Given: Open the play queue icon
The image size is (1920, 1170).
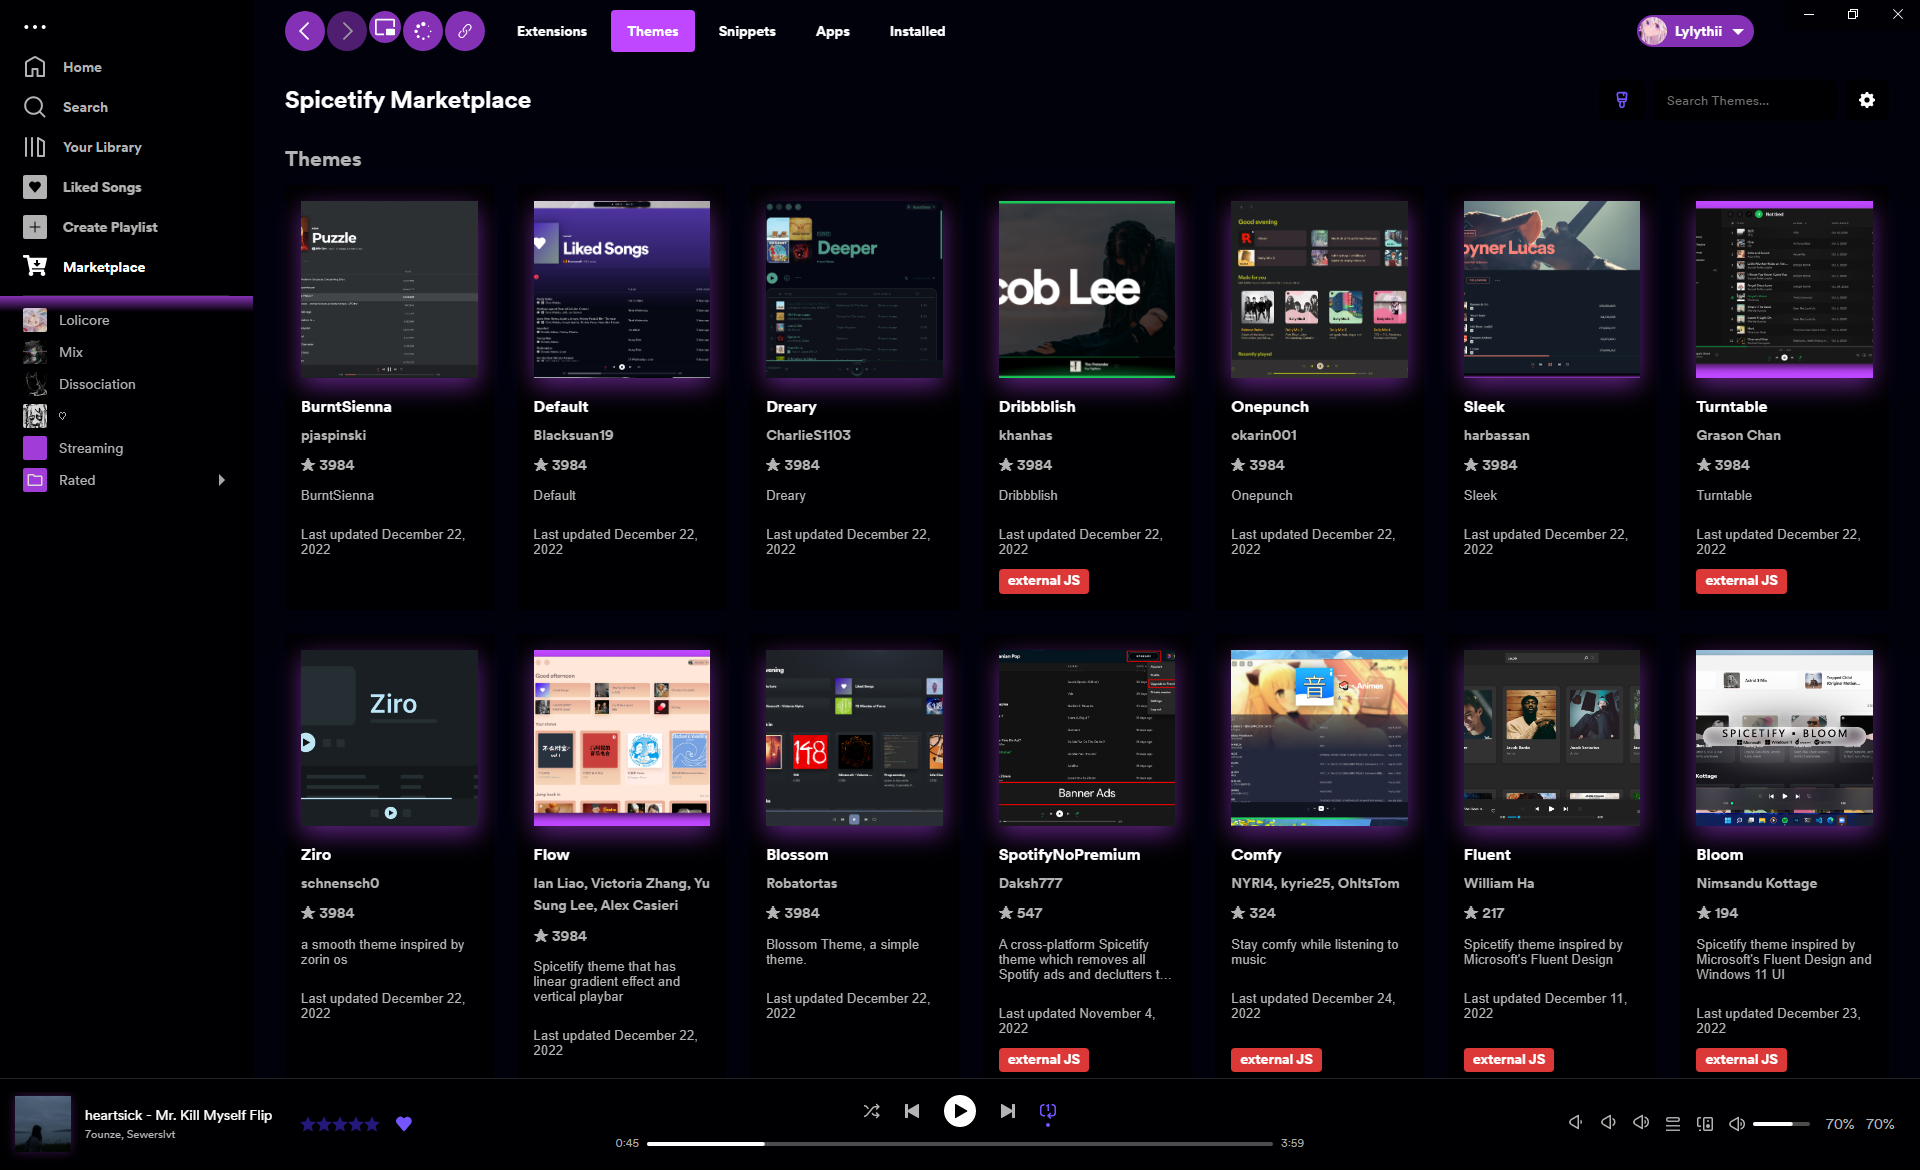Looking at the screenshot, I should tap(1673, 1124).
